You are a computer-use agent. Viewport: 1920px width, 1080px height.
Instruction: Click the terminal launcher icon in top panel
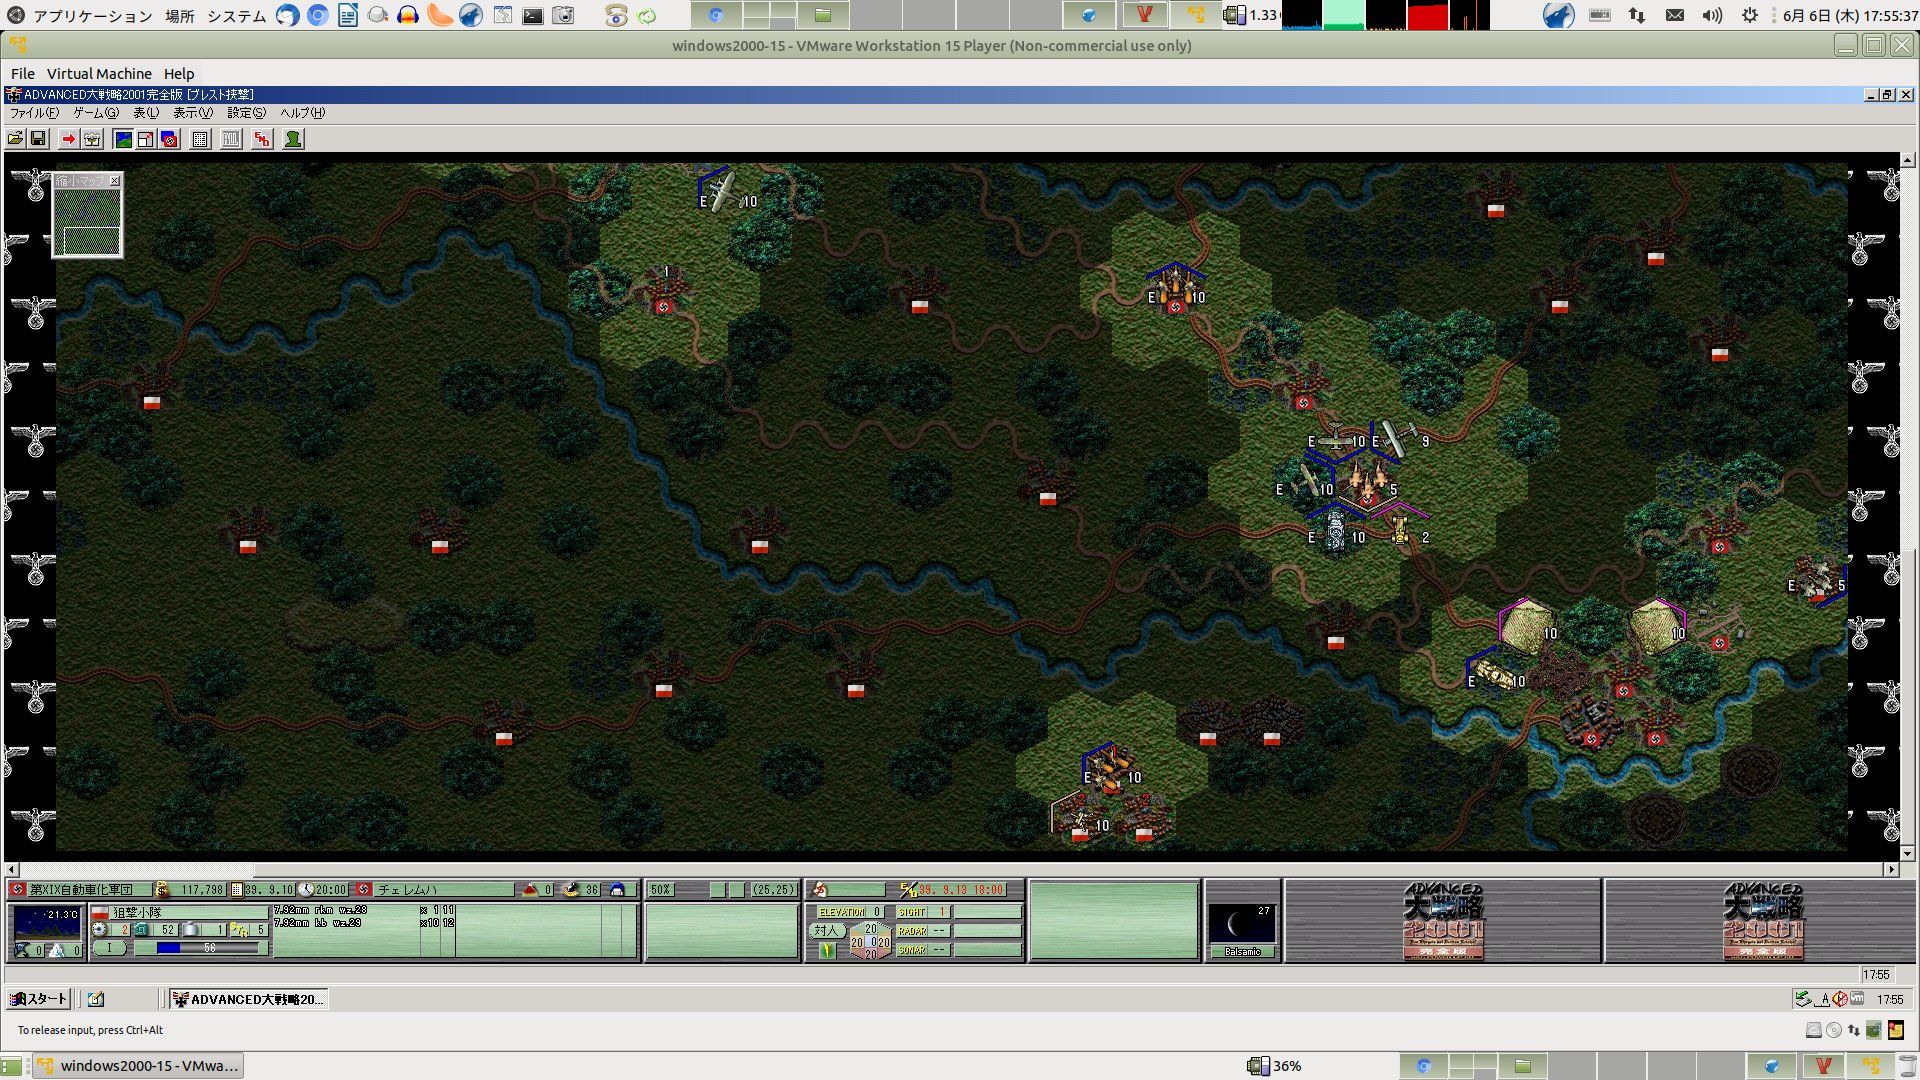point(533,16)
